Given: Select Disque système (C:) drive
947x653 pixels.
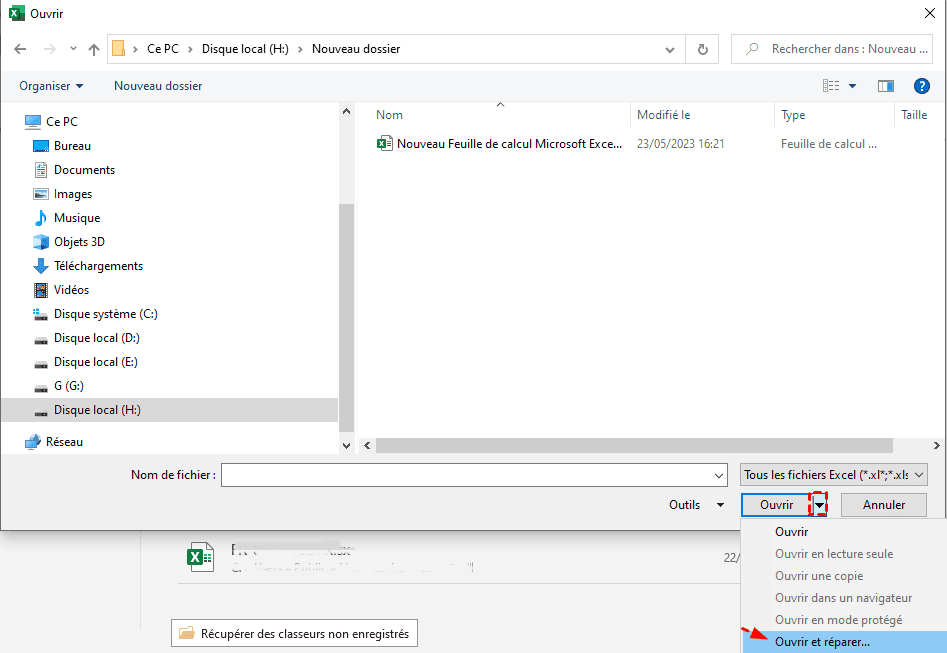Looking at the screenshot, I should [x=105, y=314].
